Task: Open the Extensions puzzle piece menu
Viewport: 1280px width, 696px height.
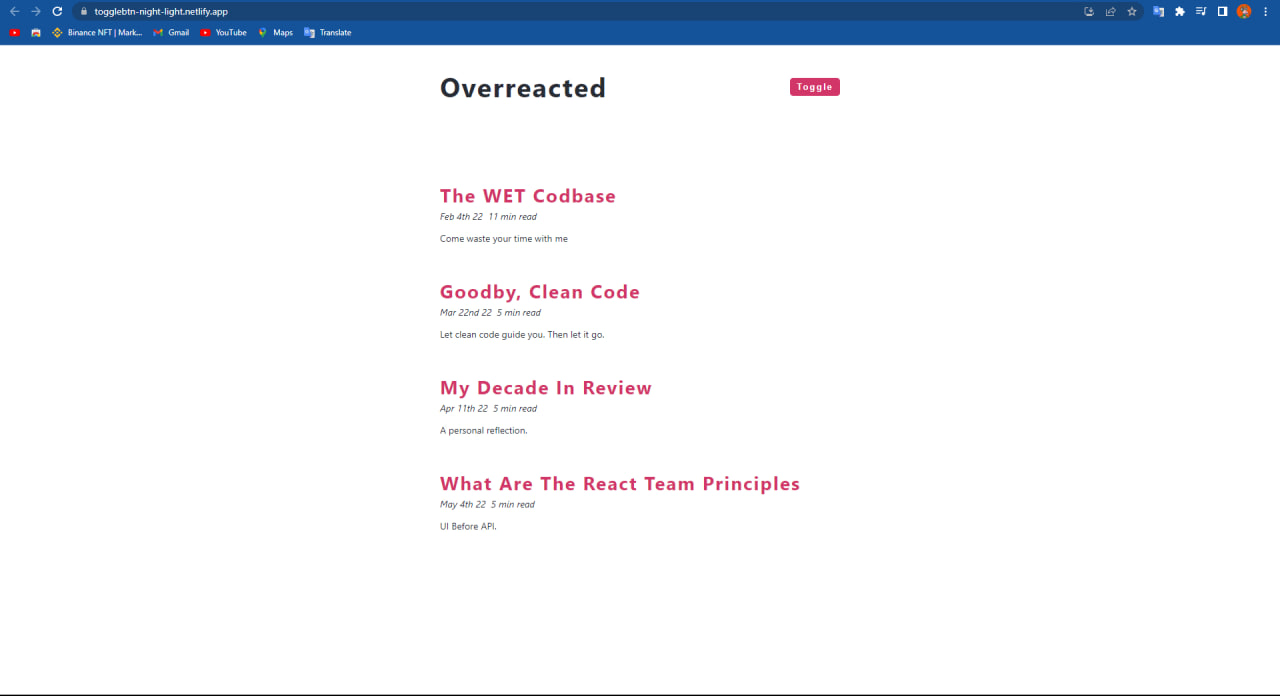Action: point(1180,11)
